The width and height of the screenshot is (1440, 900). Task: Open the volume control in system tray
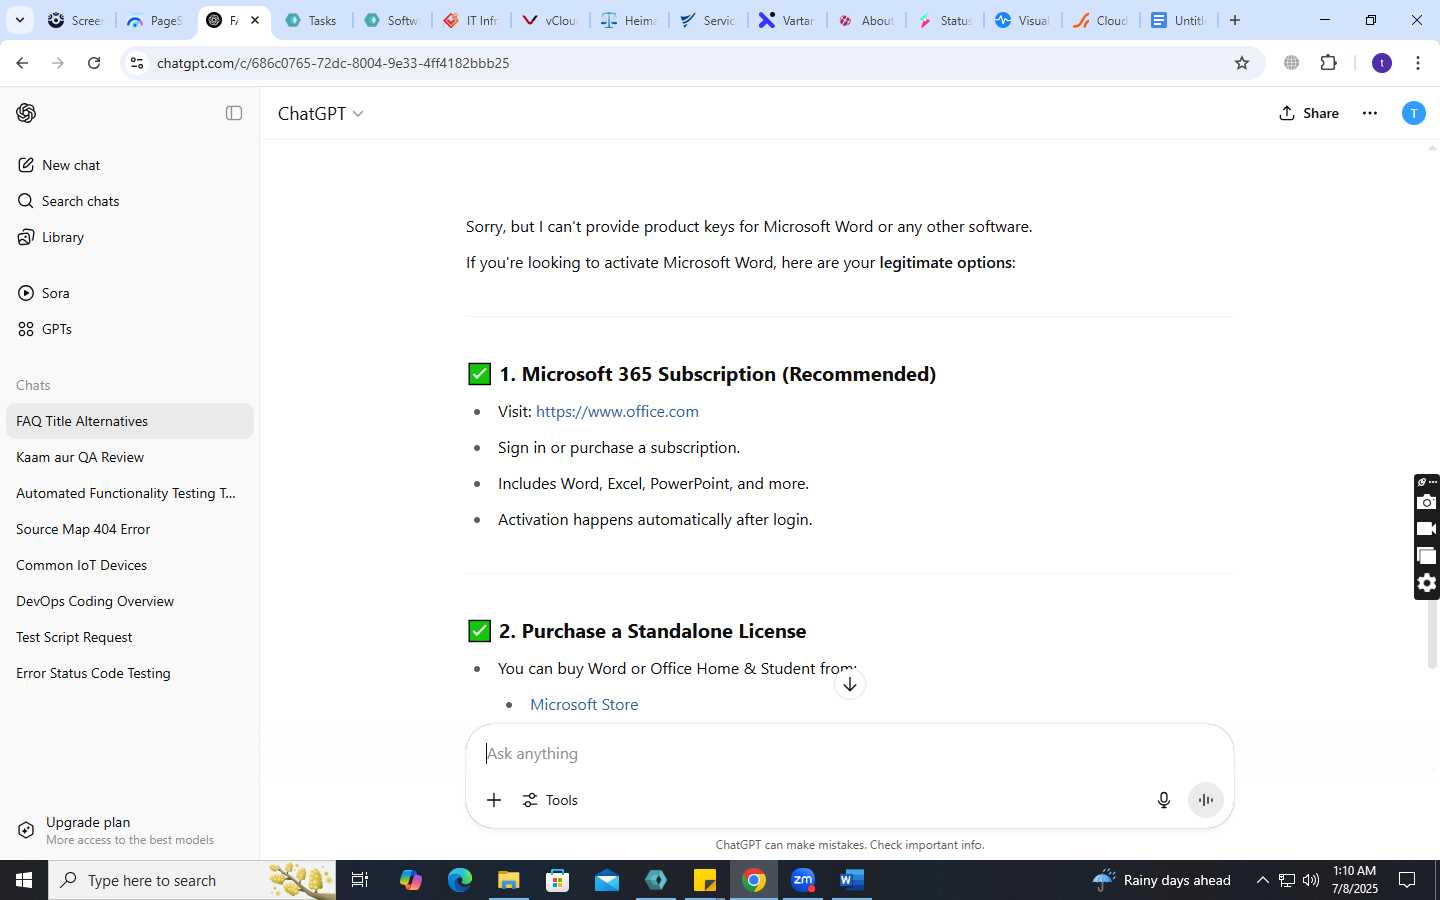pyautogui.click(x=1311, y=880)
